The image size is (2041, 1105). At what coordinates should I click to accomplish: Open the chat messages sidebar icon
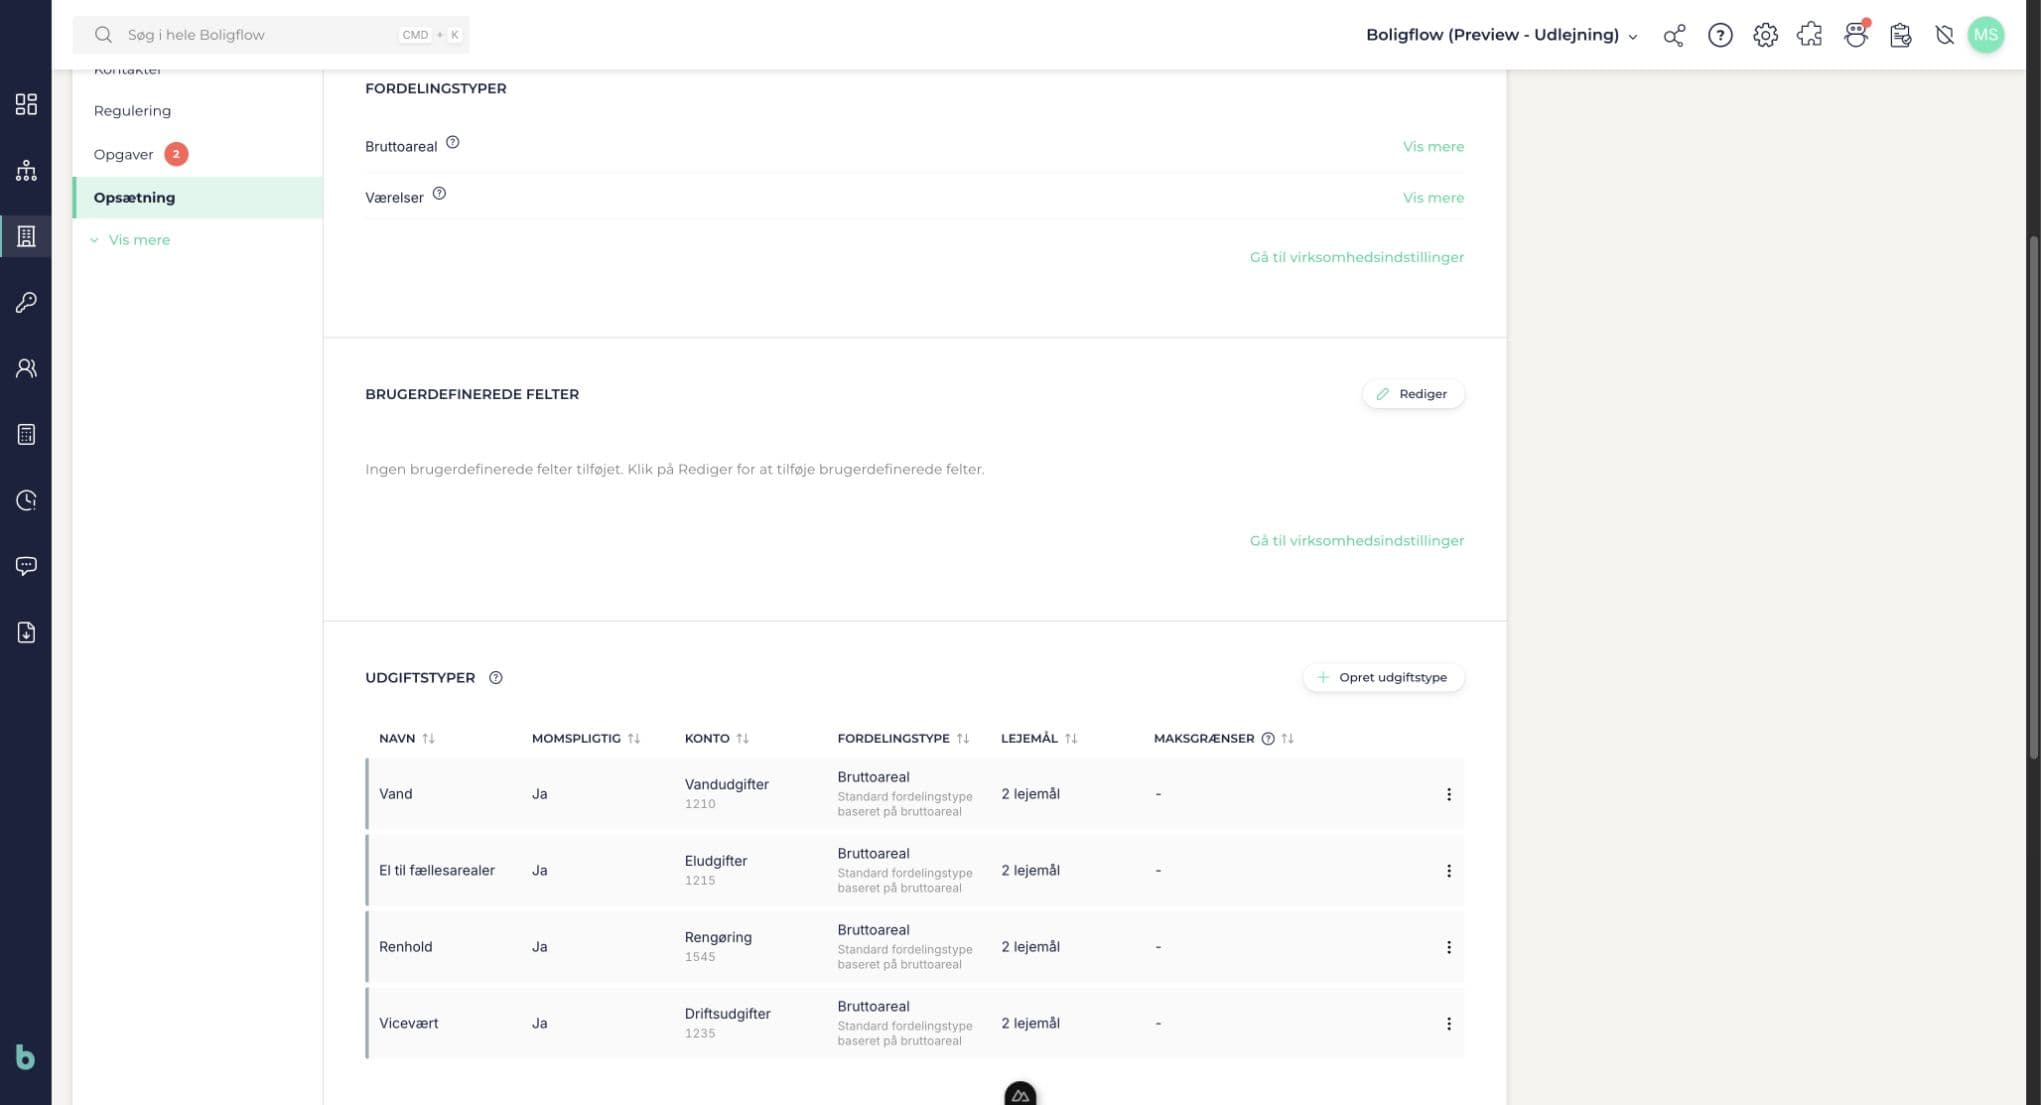tap(26, 566)
